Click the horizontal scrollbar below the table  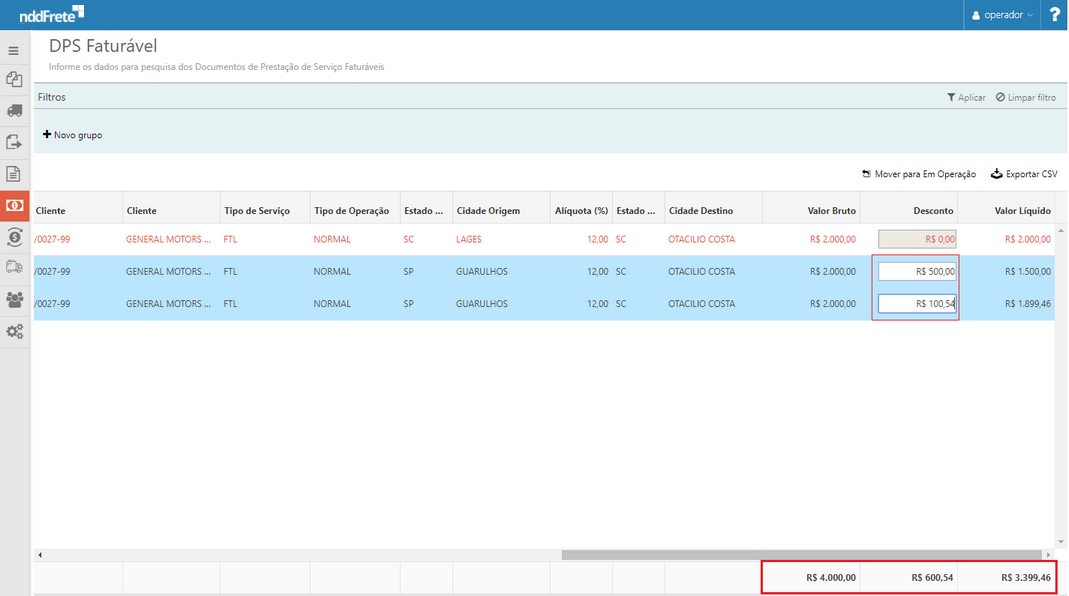pos(801,554)
